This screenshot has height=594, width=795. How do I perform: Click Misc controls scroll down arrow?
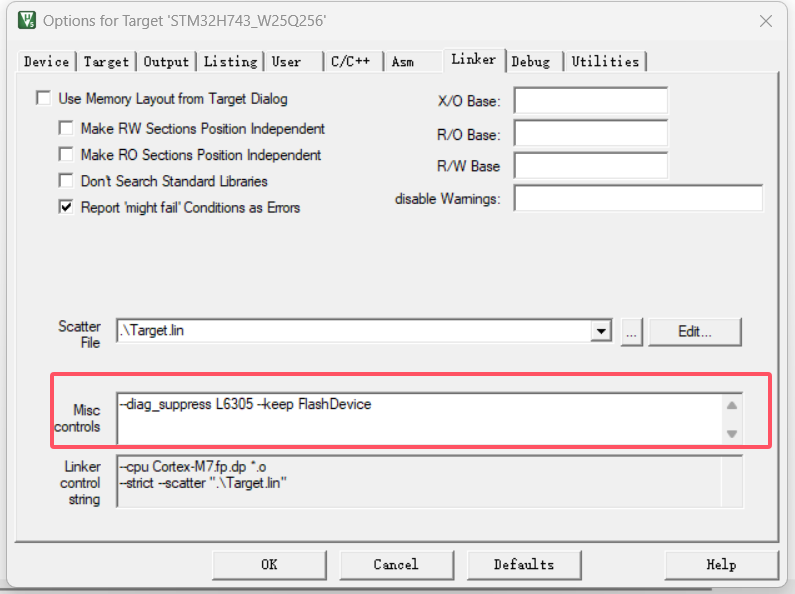coord(732,434)
